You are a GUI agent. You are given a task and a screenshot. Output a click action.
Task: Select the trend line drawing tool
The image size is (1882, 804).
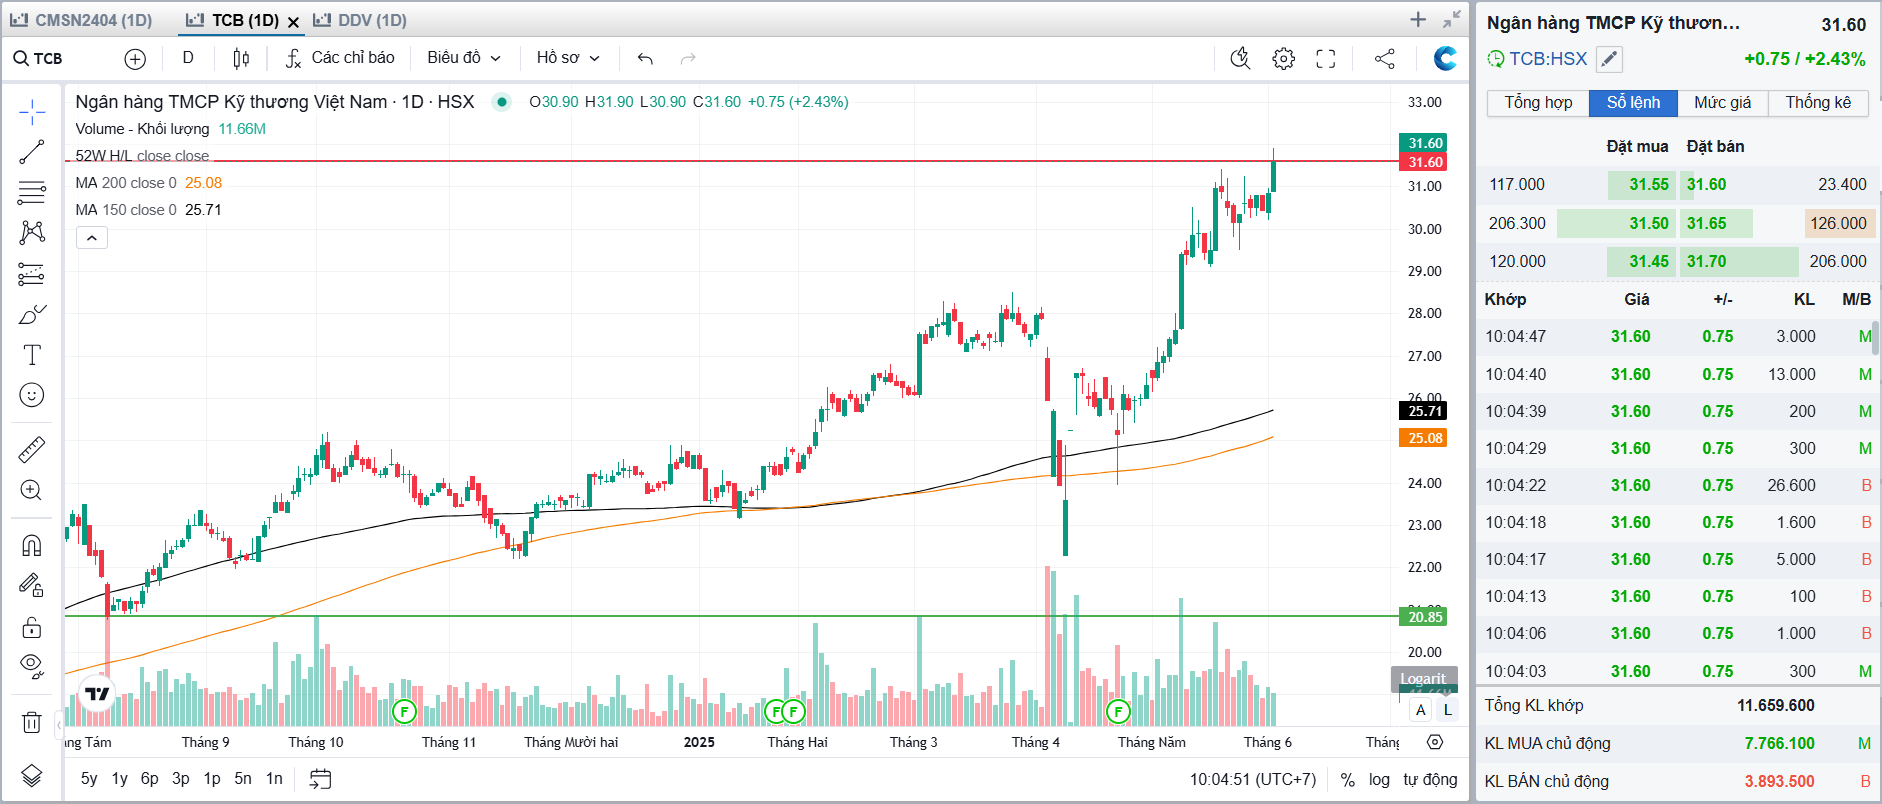31,152
